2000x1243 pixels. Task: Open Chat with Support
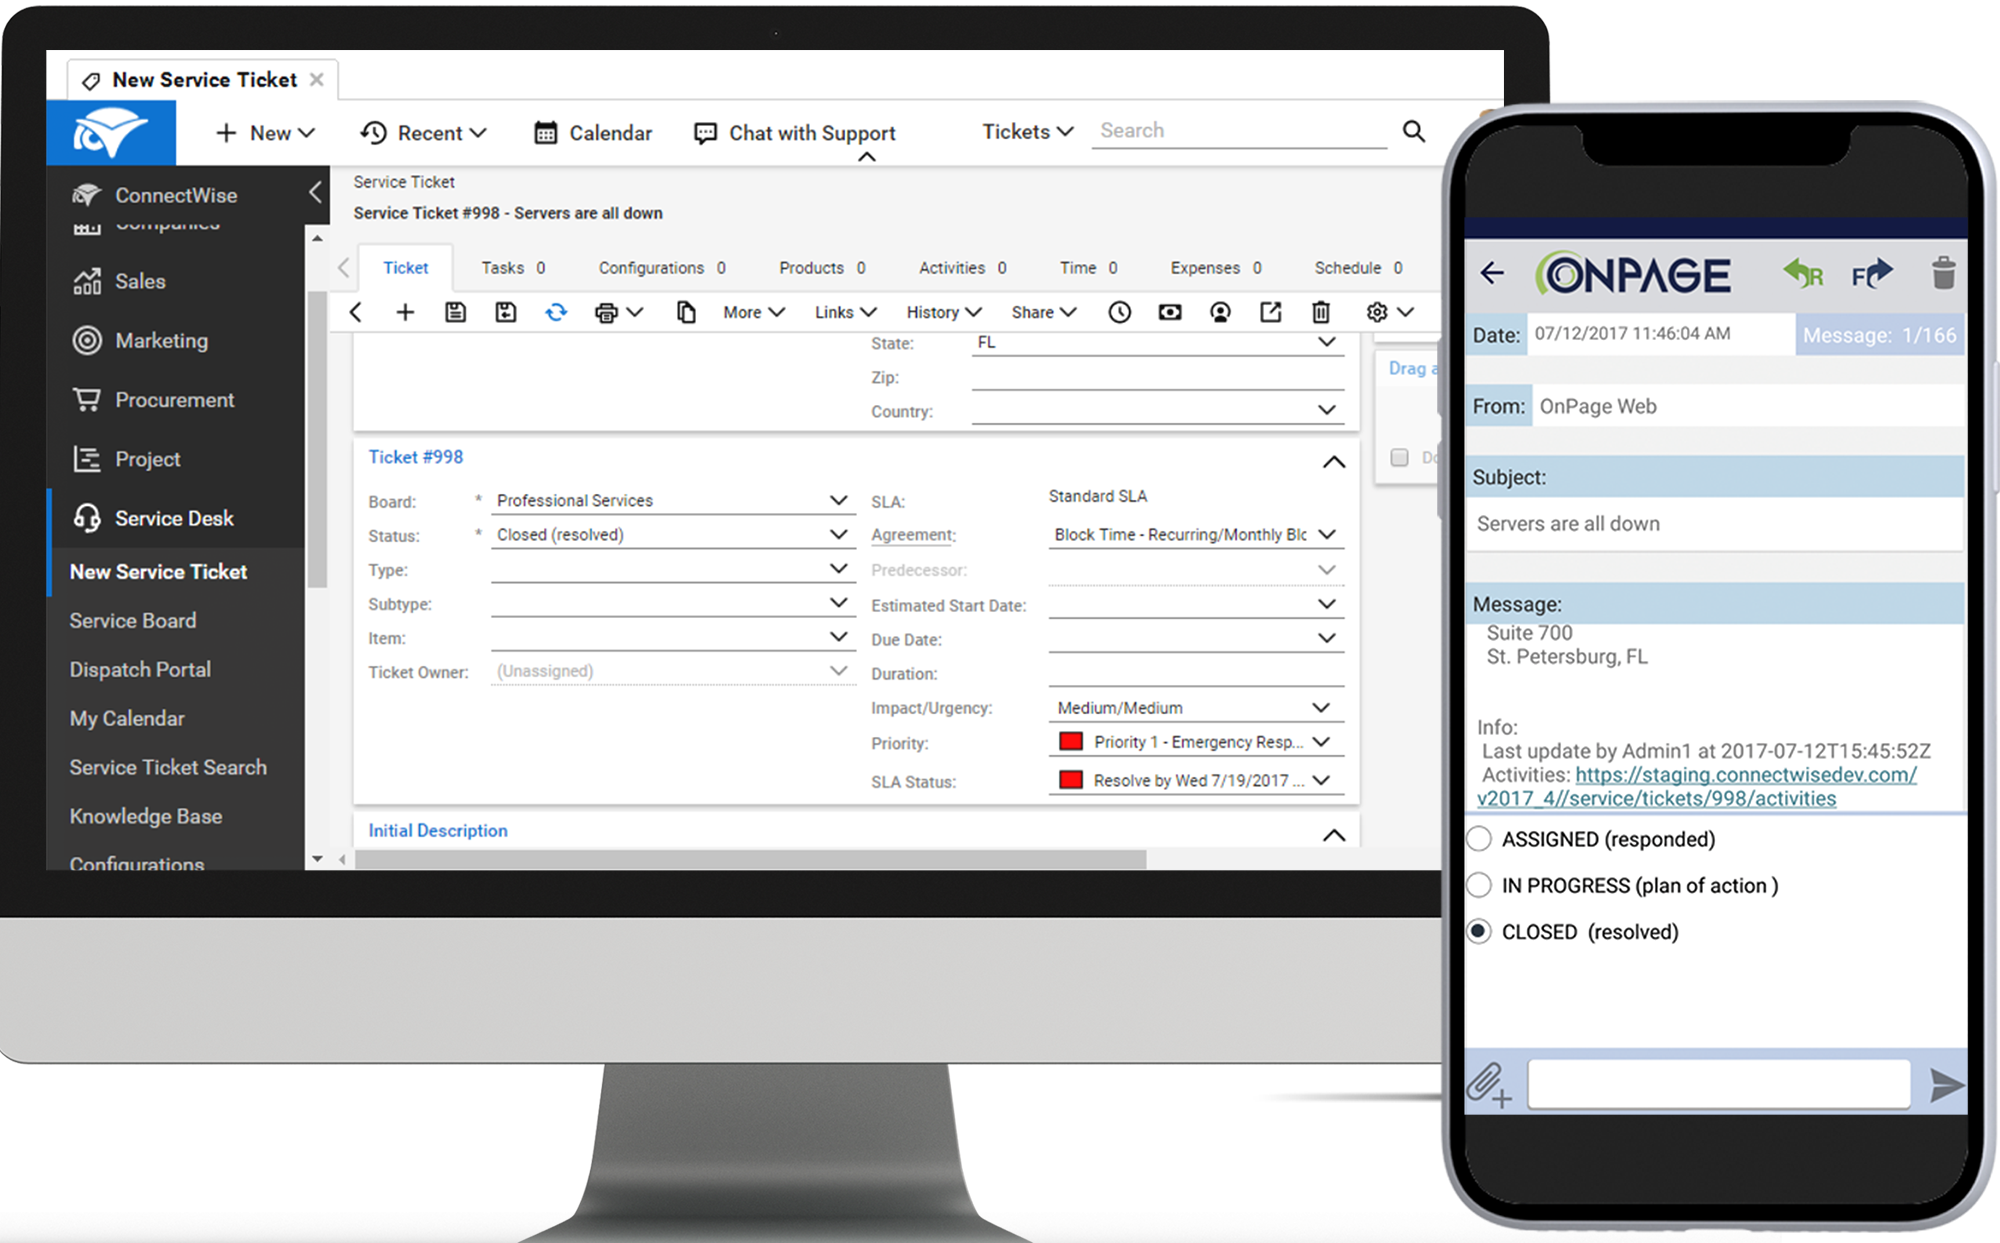click(795, 133)
